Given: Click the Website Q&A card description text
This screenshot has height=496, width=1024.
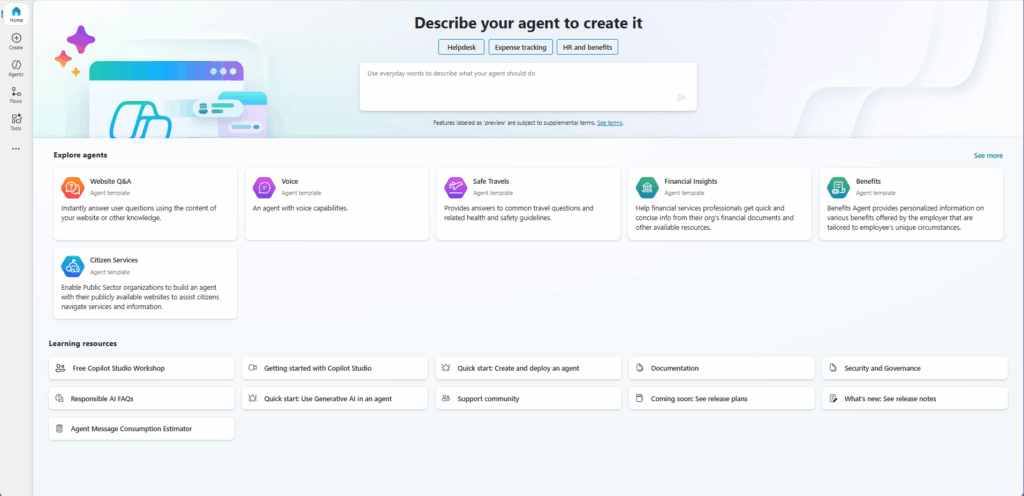Looking at the screenshot, I should click(x=139, y=213).
